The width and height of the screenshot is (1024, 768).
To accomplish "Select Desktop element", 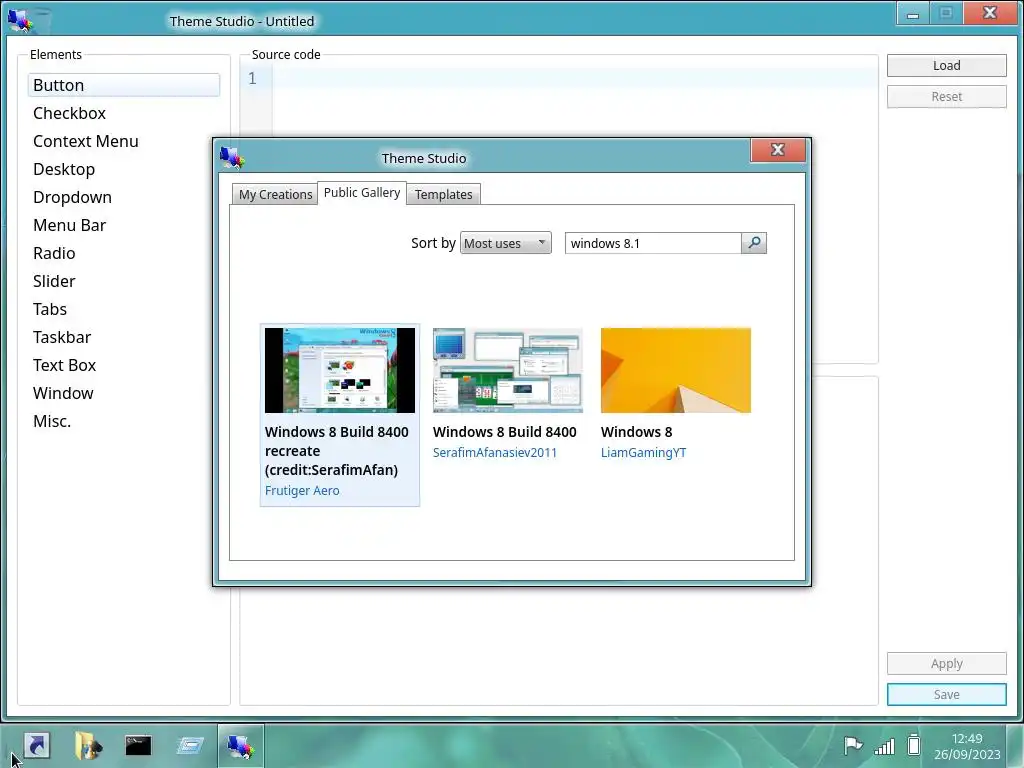I will click(123, 169).
